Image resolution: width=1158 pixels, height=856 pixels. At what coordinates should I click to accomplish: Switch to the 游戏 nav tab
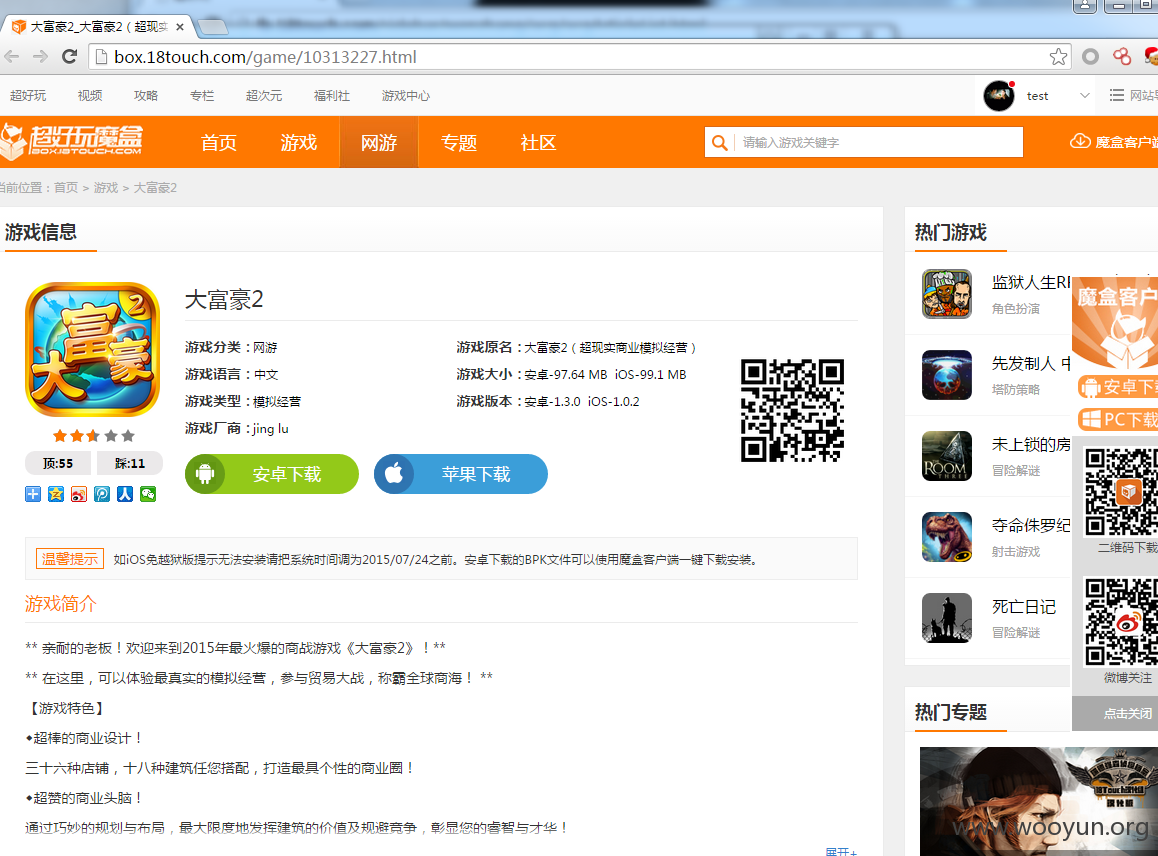[x=299, y=143]
